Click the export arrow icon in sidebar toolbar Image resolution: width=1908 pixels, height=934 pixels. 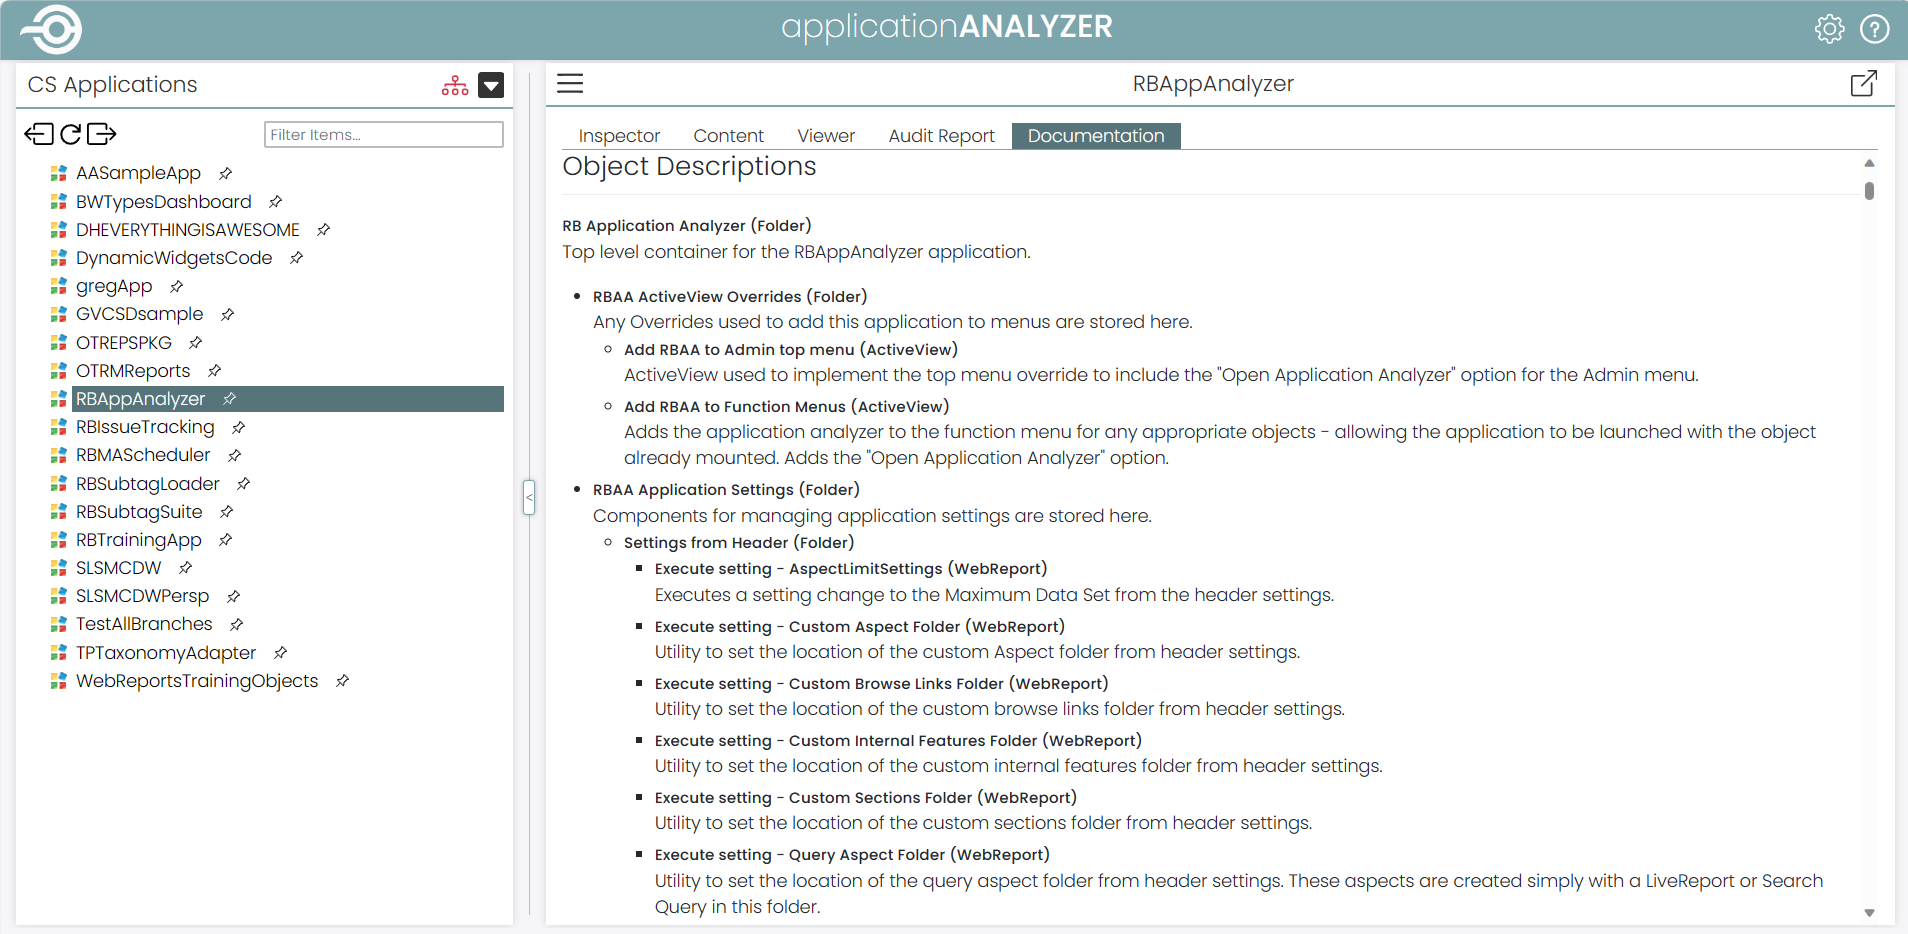click(x=102, y=134)
